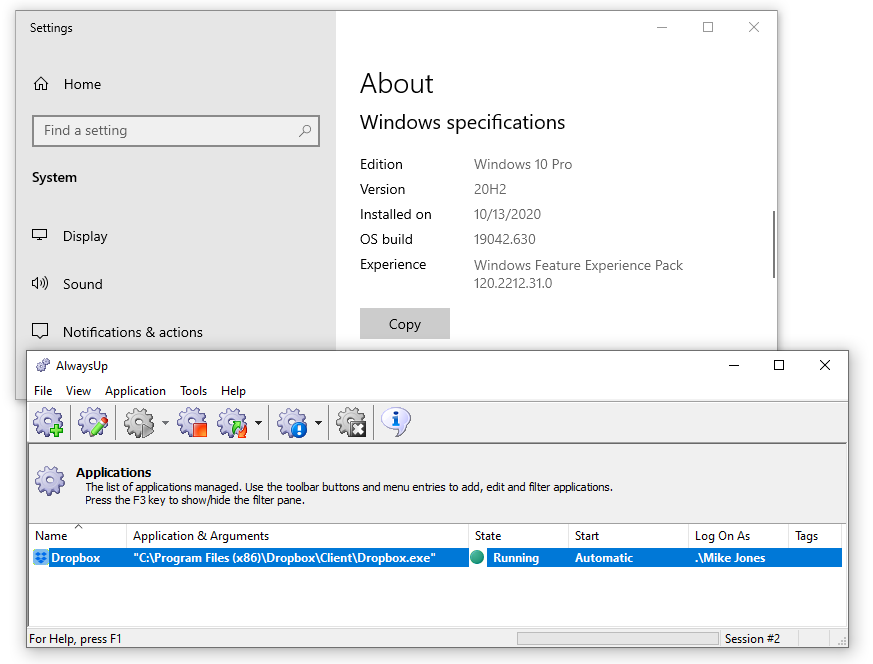This screenshot has height=664, width=873.
Task: Click the Sound speaker icon
Action: coord(40,283)
